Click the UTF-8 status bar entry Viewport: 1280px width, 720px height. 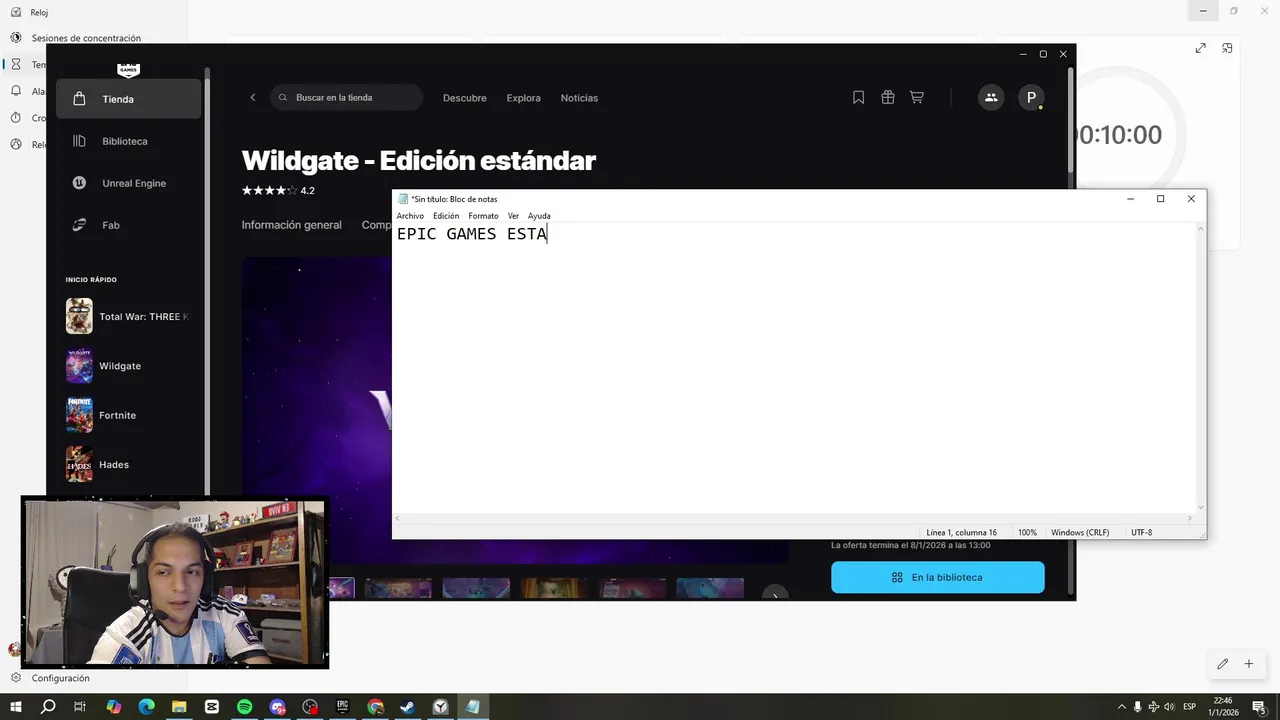pos(1141,533)
